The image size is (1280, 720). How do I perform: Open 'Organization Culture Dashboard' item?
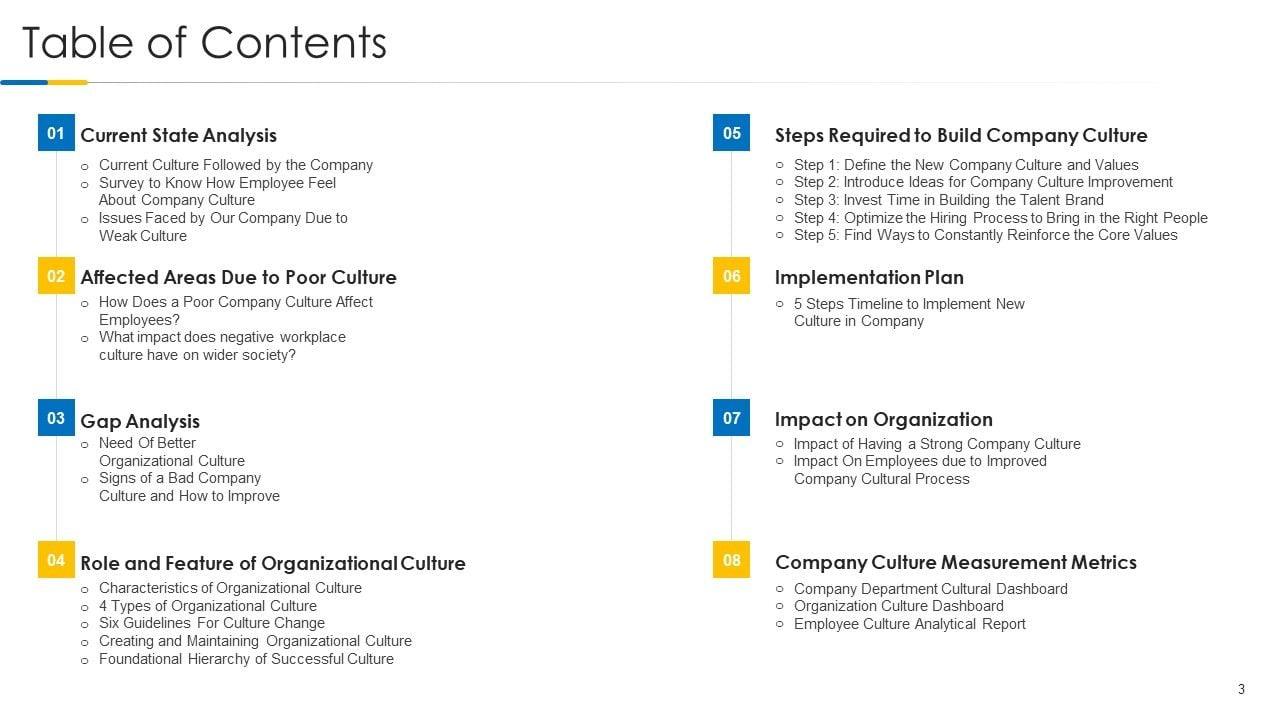tap(898, 606)
